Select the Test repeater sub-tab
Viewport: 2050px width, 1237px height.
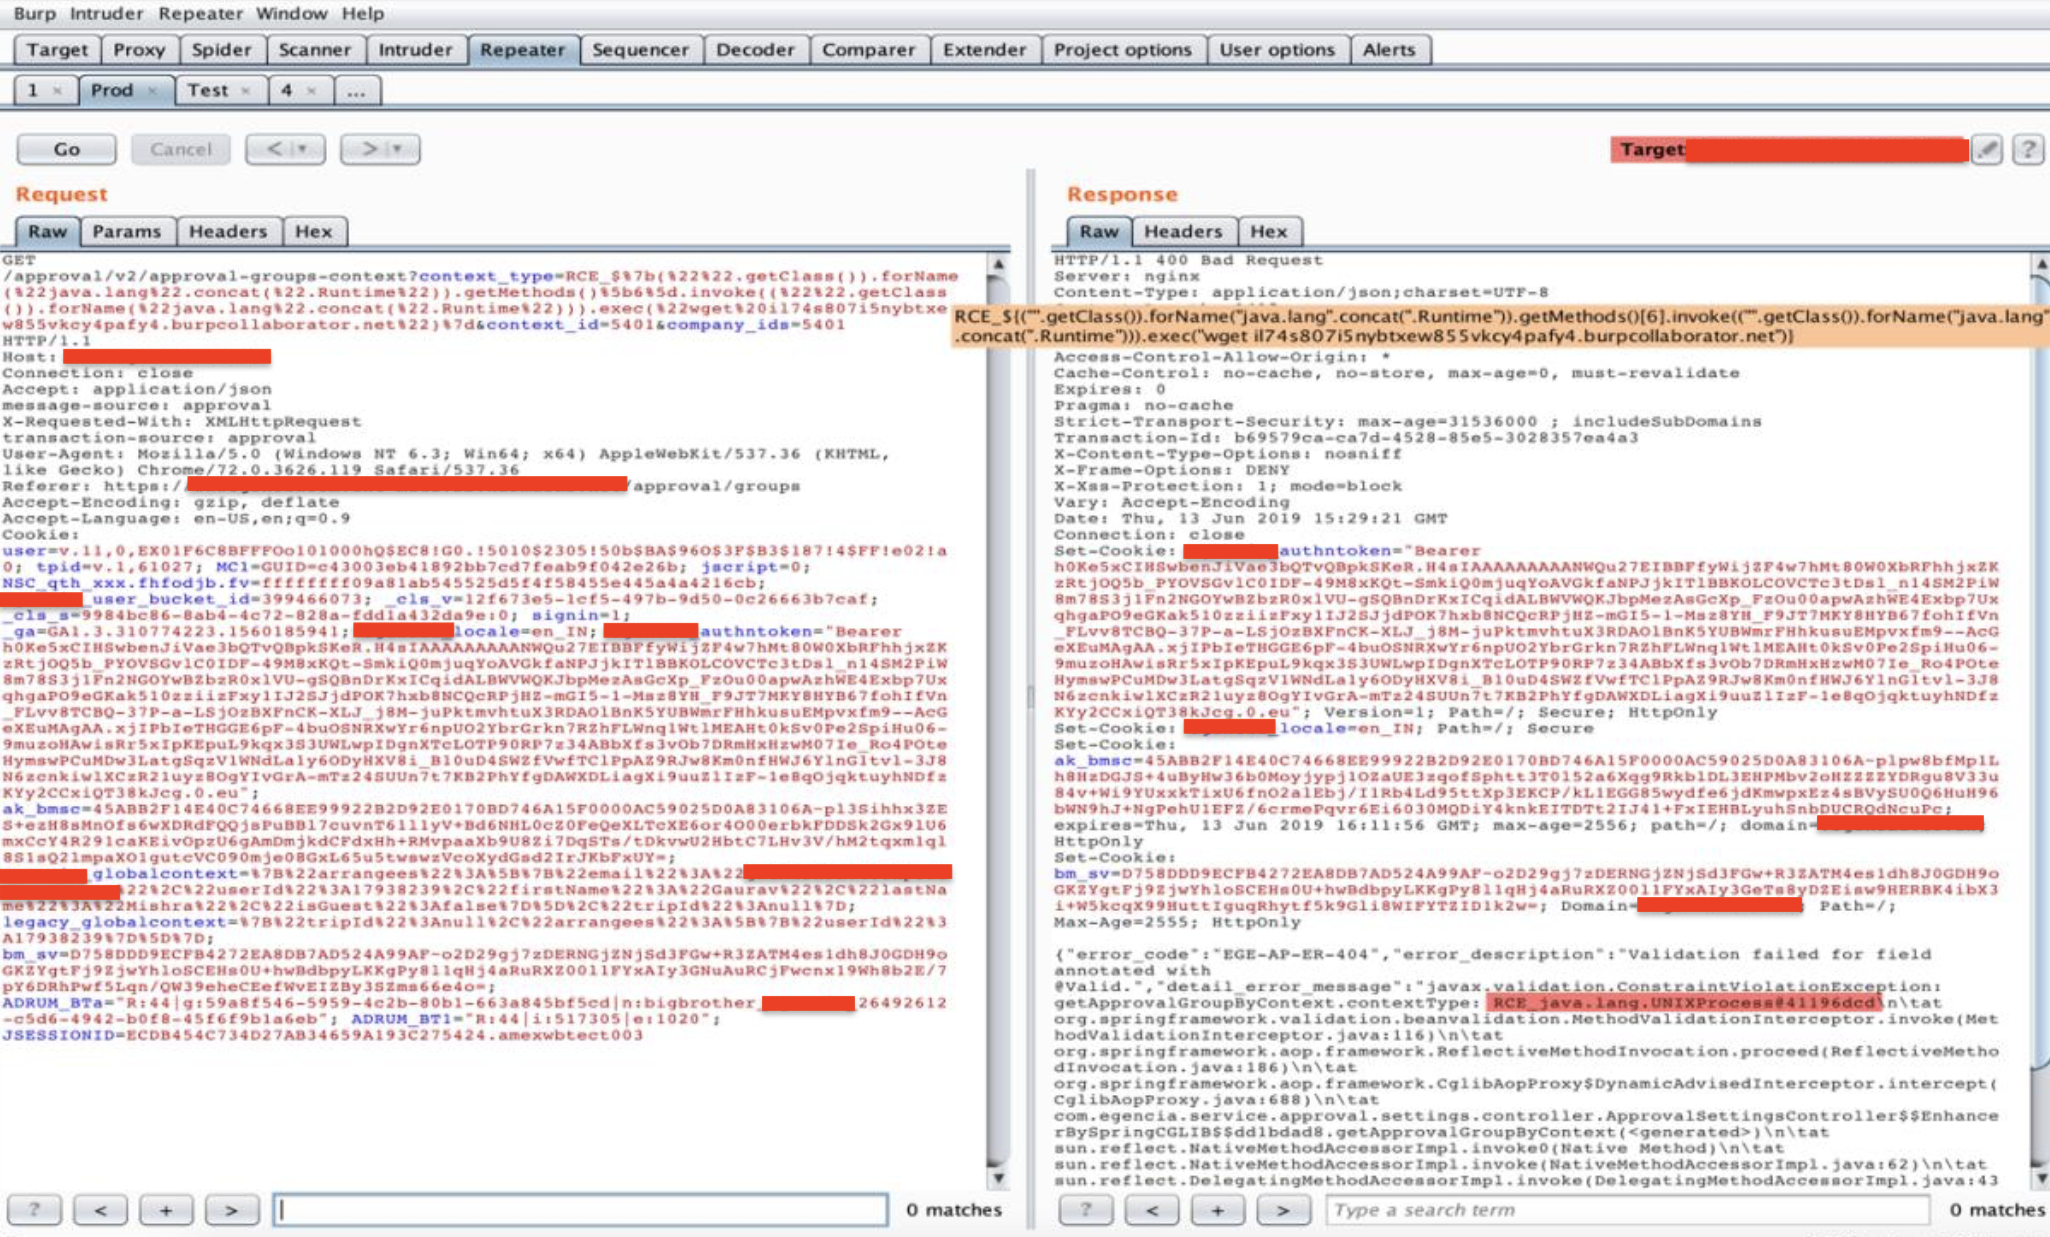207,90
